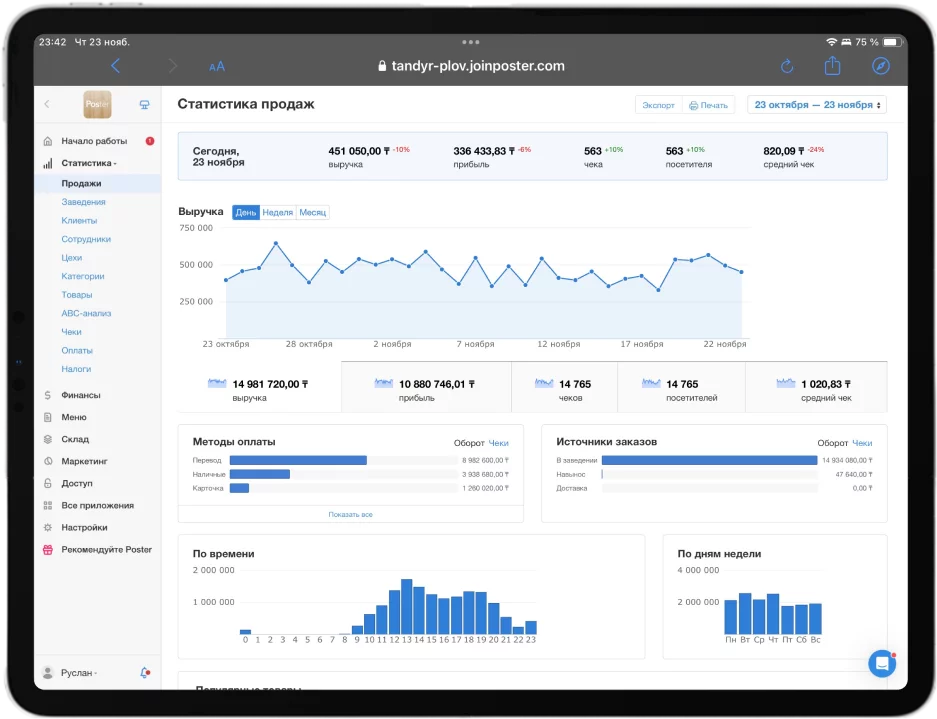The image size is (937, 719).
Task: Go back with Safari's back arrow
Action: [116, 66]
